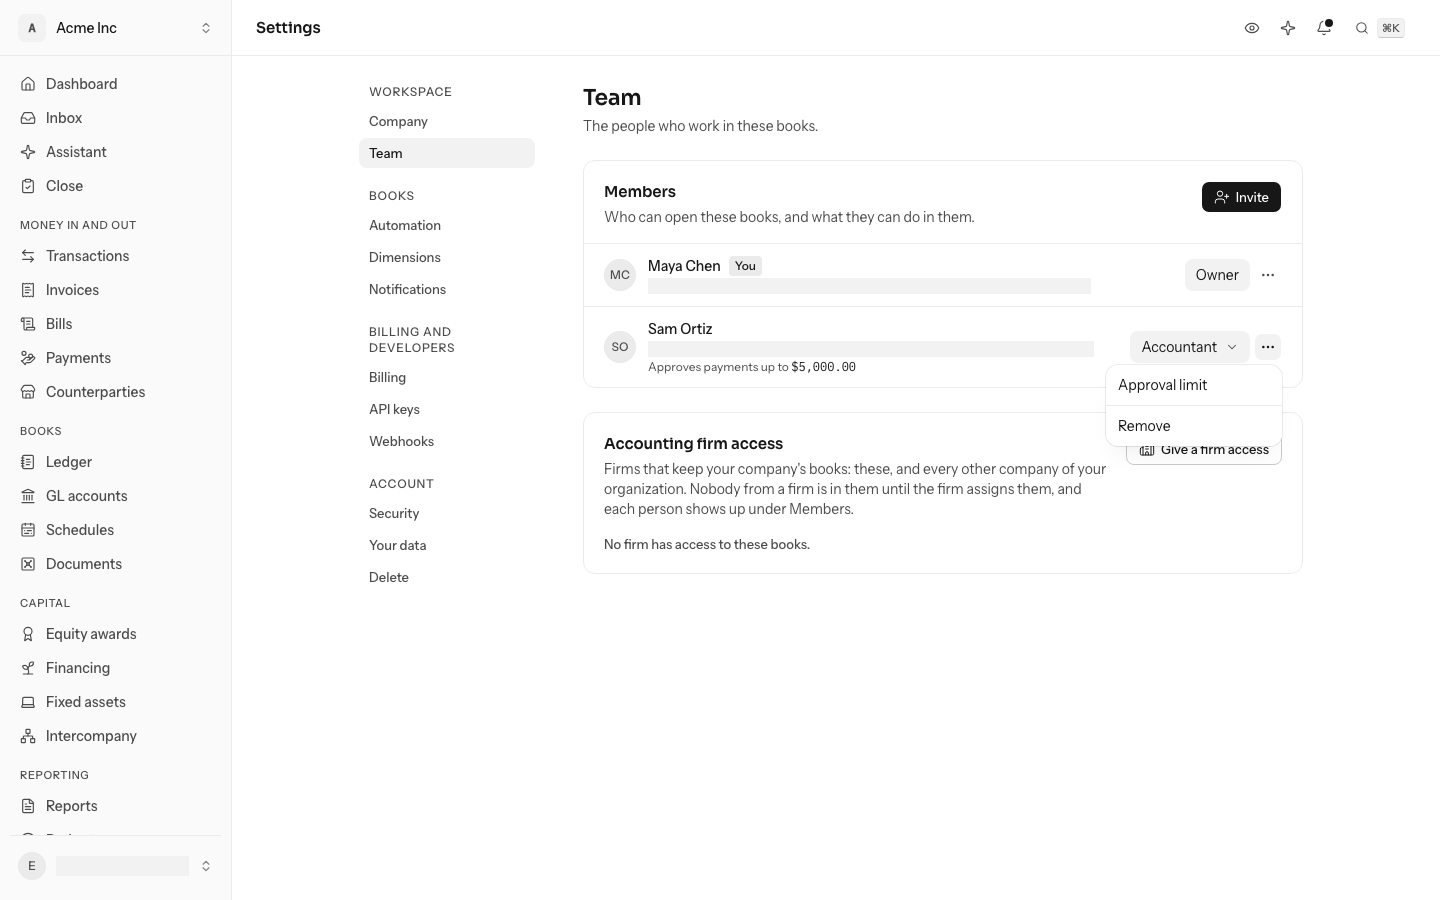Open the Documents page
This screenshot has width=1440, height=900.
(115, 564)
